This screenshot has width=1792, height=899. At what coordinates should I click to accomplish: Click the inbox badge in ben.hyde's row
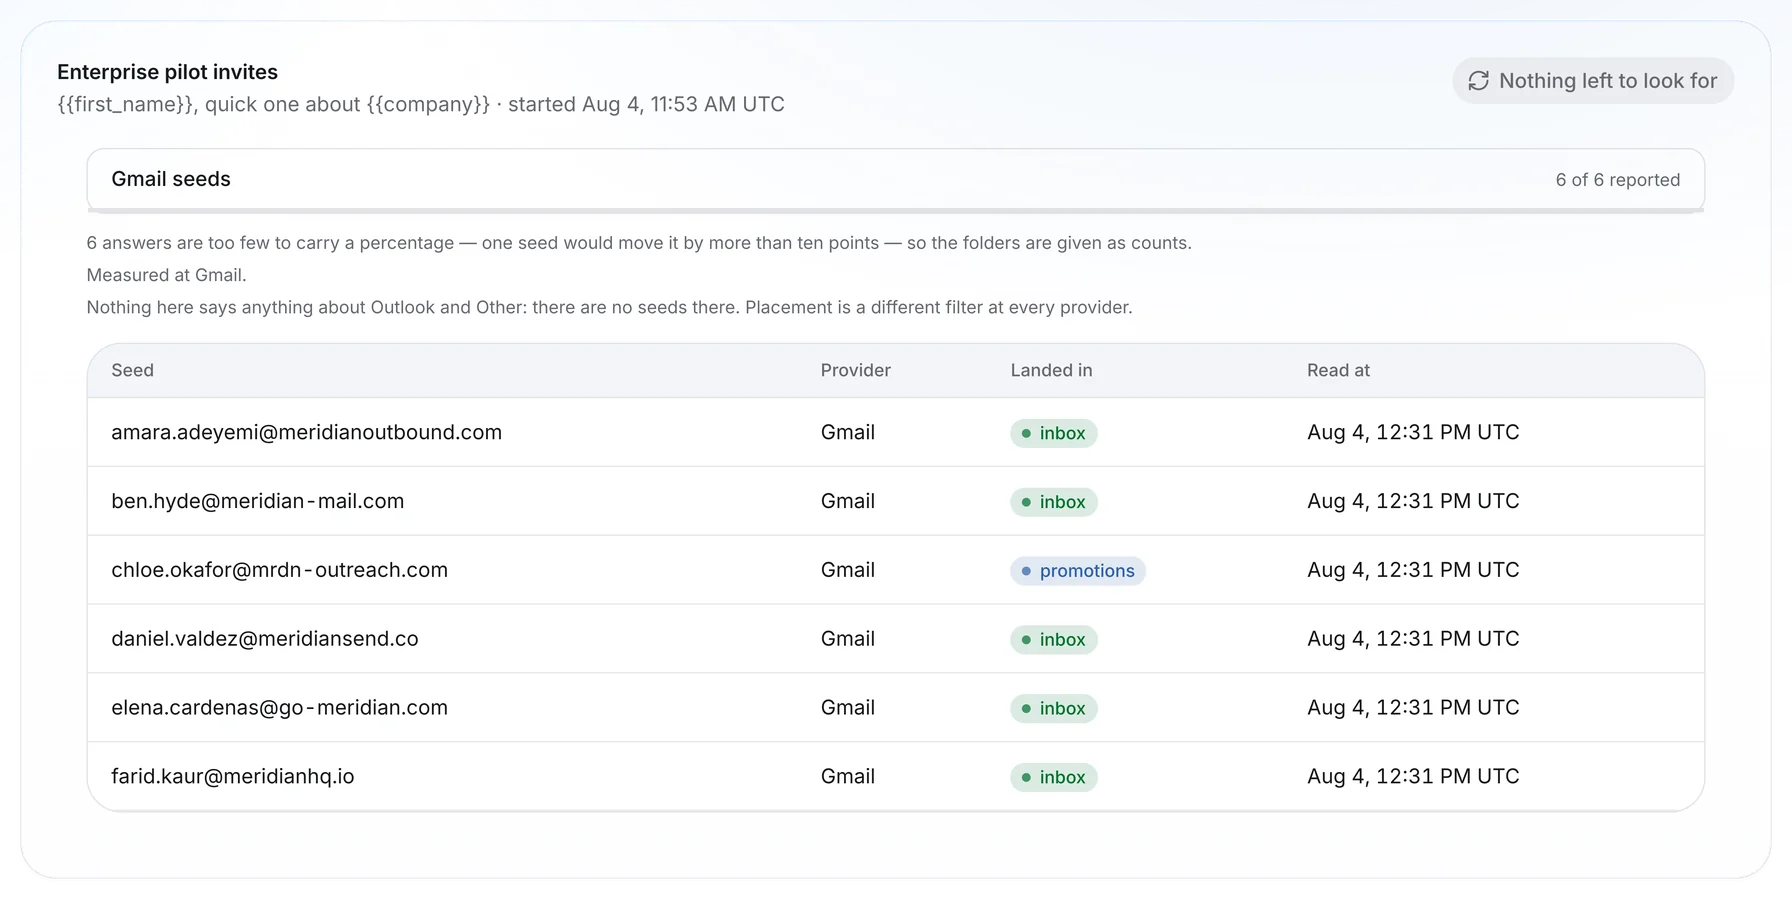(x=1053, y=502)
